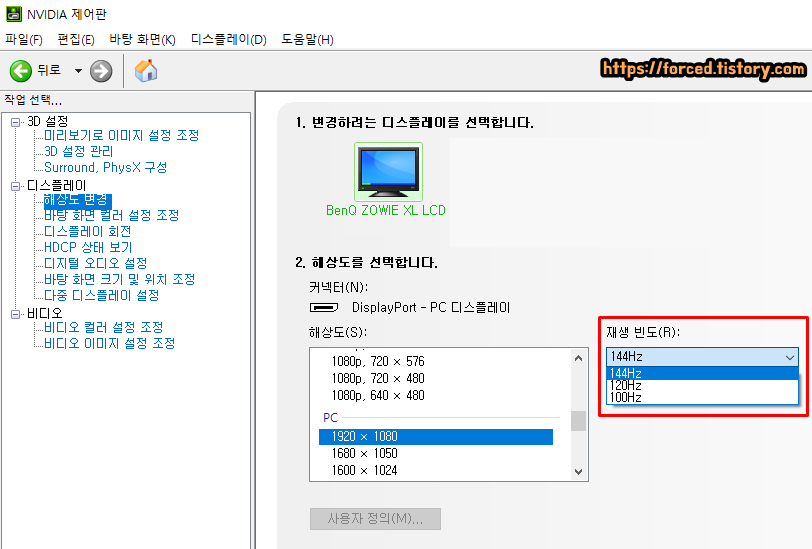Open 바탕 화면 컬러 설정 조정
Screen dimensions: 812x549
111,215
